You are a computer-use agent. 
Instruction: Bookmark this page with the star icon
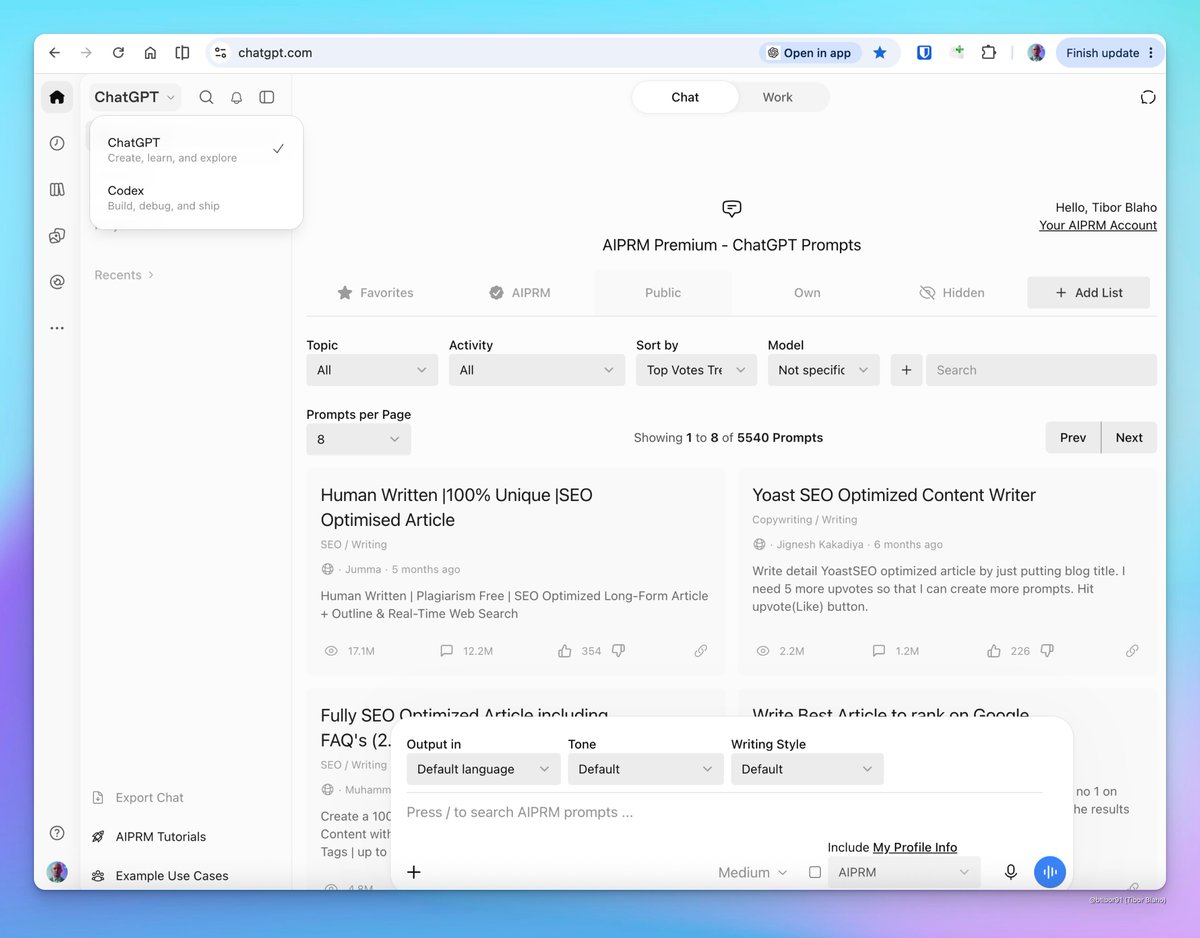[880, 53]
